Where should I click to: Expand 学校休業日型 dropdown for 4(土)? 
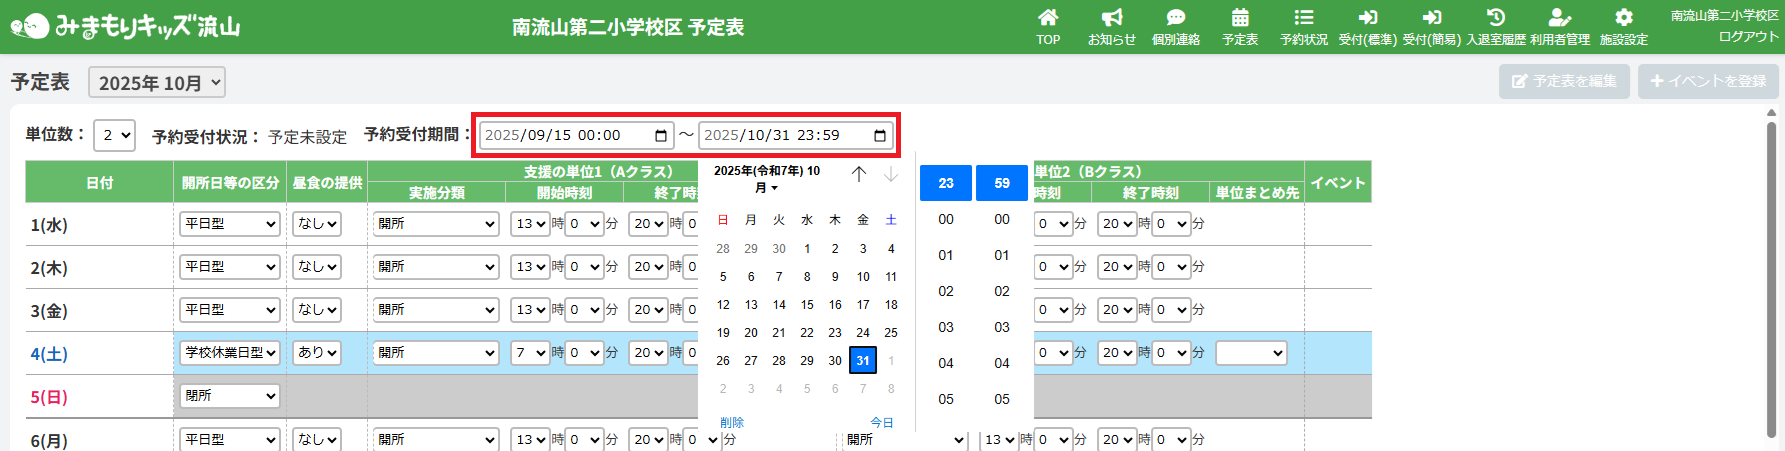230,353
